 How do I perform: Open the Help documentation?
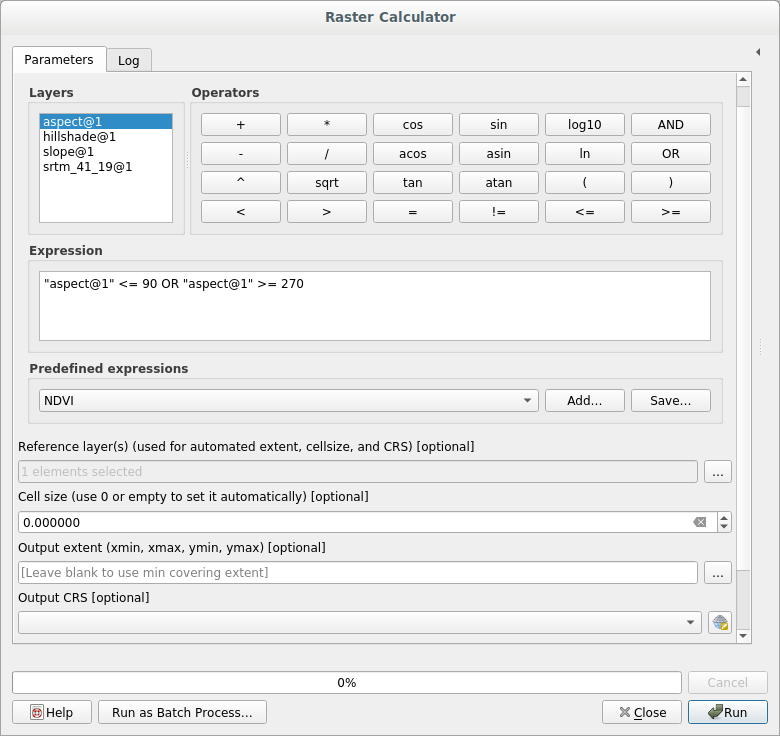(x=52, y=712)
